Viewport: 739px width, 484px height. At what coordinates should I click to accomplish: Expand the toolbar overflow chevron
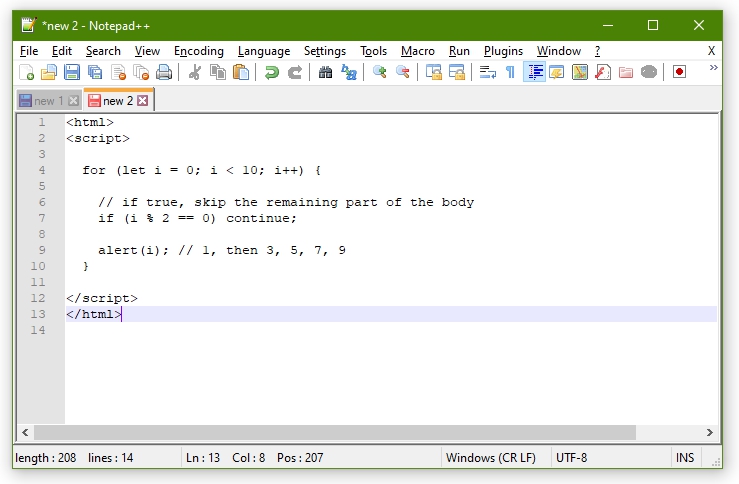714,68
